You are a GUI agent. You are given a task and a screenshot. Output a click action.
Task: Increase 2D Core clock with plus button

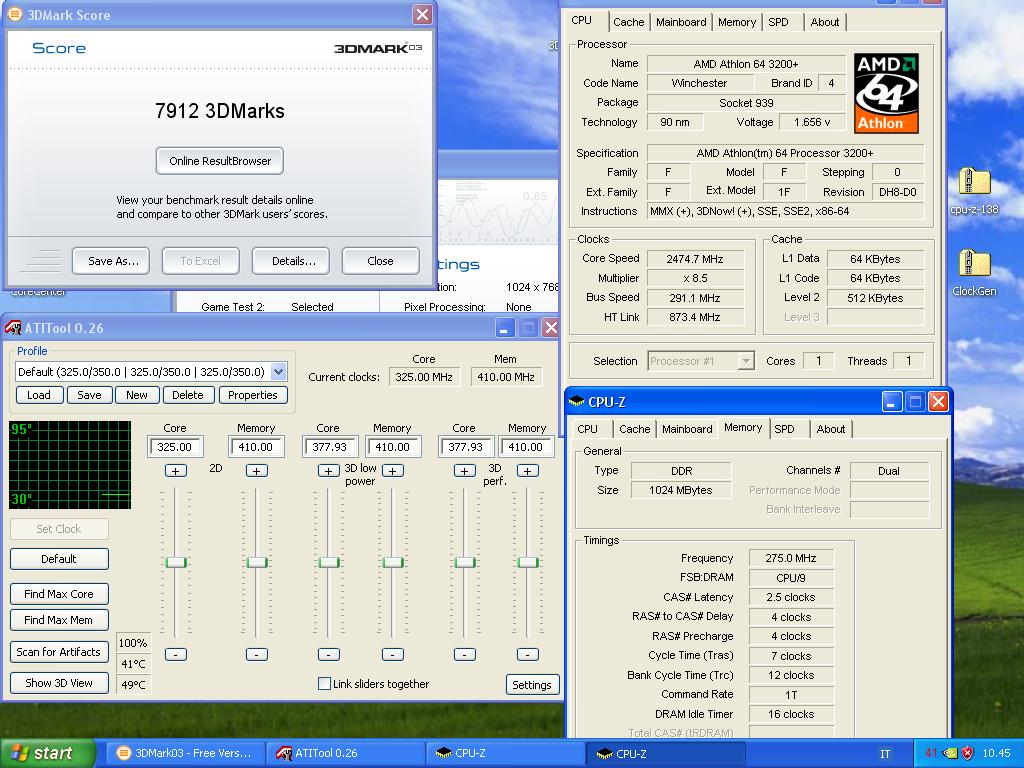pos(176,471)
